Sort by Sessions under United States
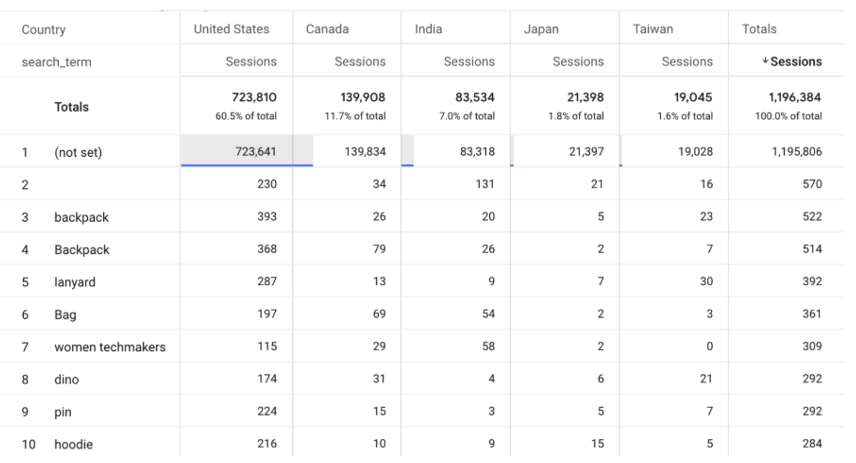The image size is (856, 463). pos(251,62)
